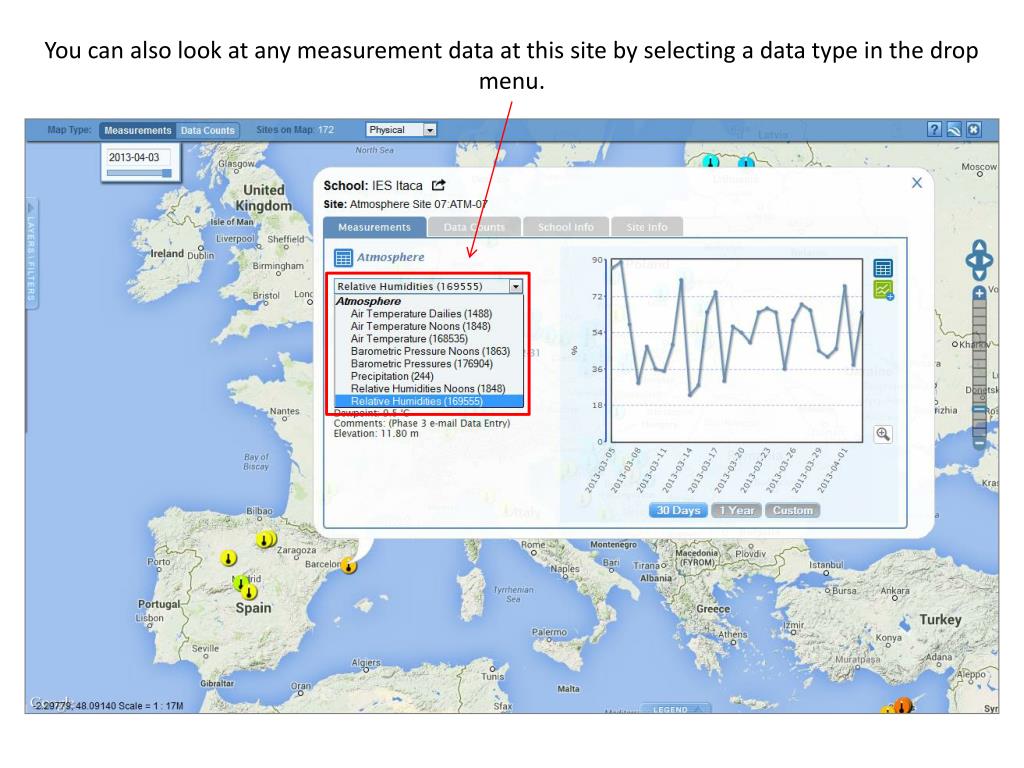Click the 2013-04-03 date field
The image size is (1024, 768).
[x=138, y=157]
